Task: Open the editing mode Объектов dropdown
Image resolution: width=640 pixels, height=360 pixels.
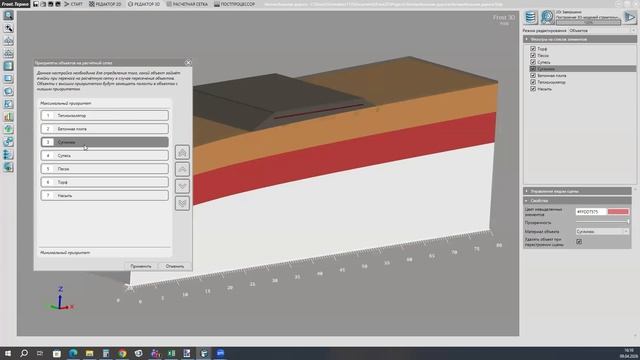Action: click(602, 31)
